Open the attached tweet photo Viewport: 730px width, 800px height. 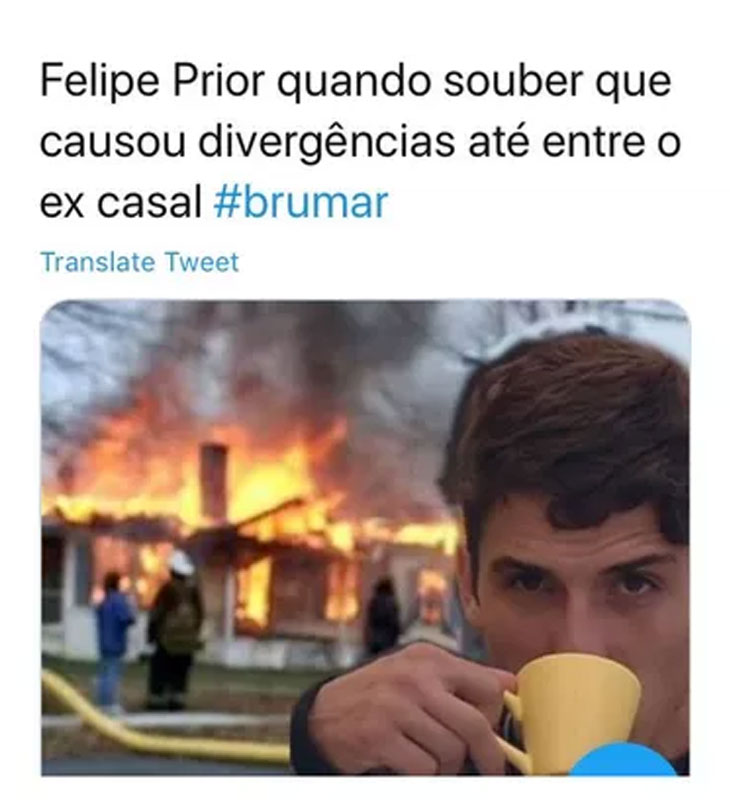(365, 538)
